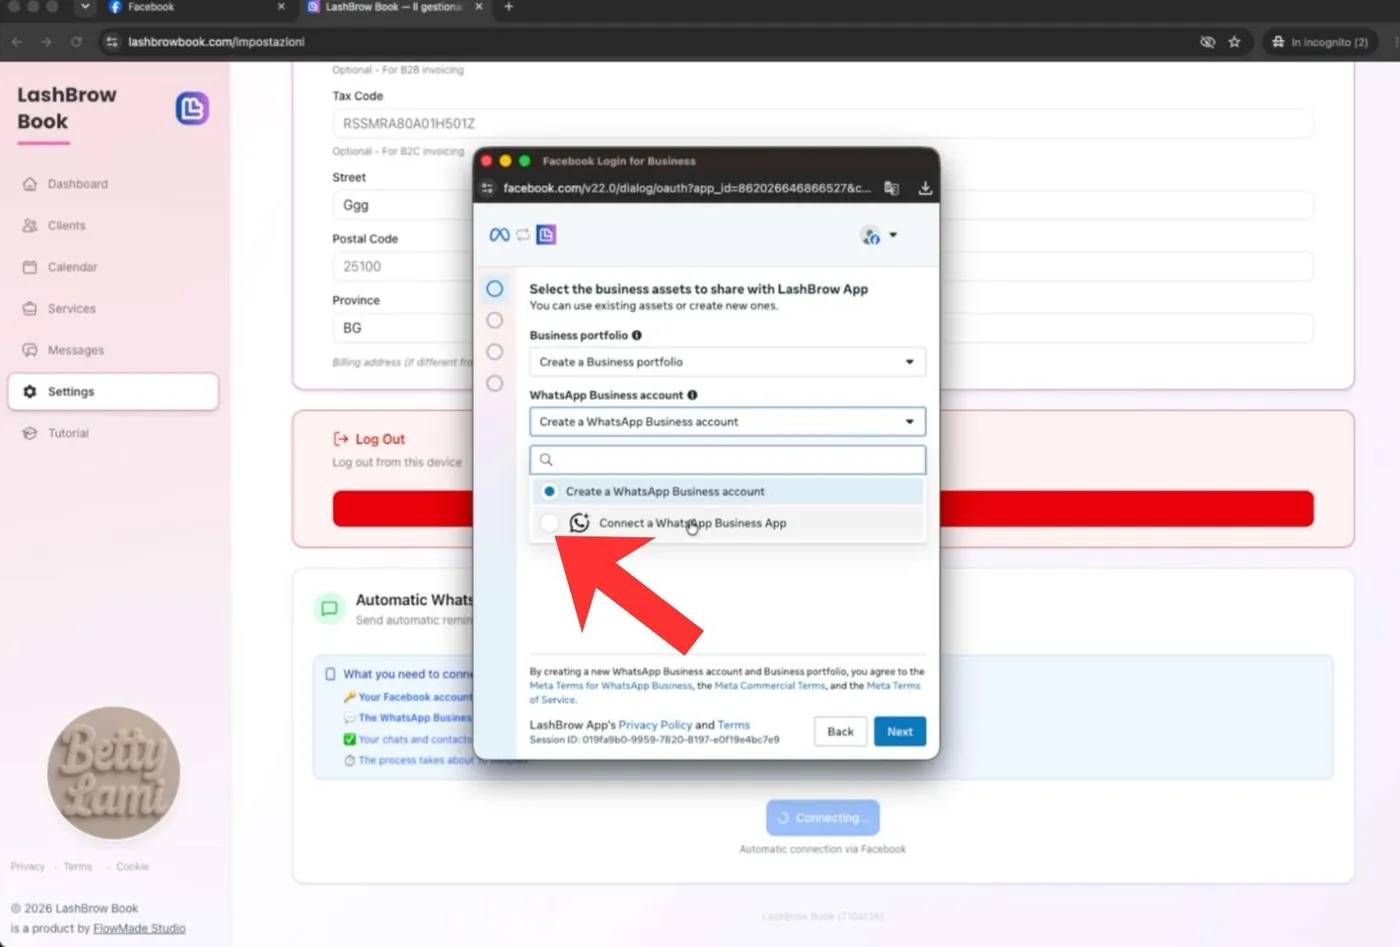Click the Clients people icon

point(30,226)
